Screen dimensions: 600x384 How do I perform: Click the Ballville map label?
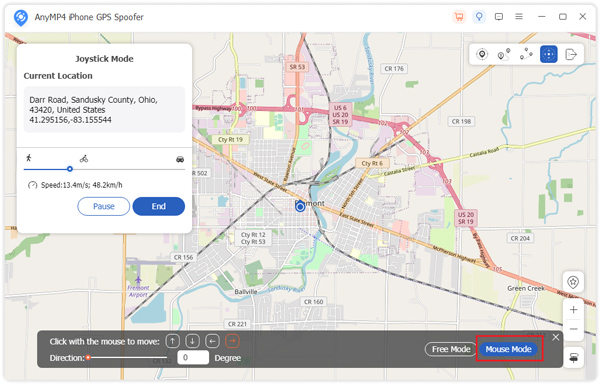coord(246,292)
